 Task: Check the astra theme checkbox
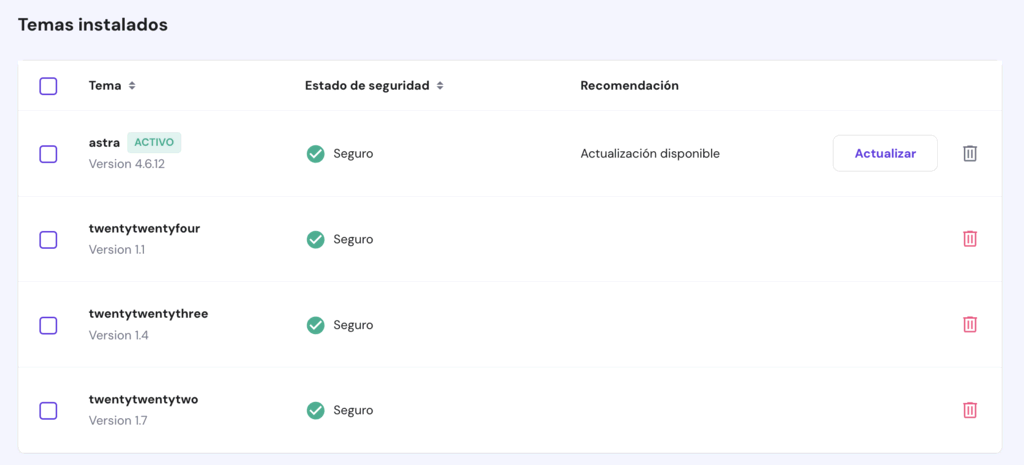tap(48, 154)
